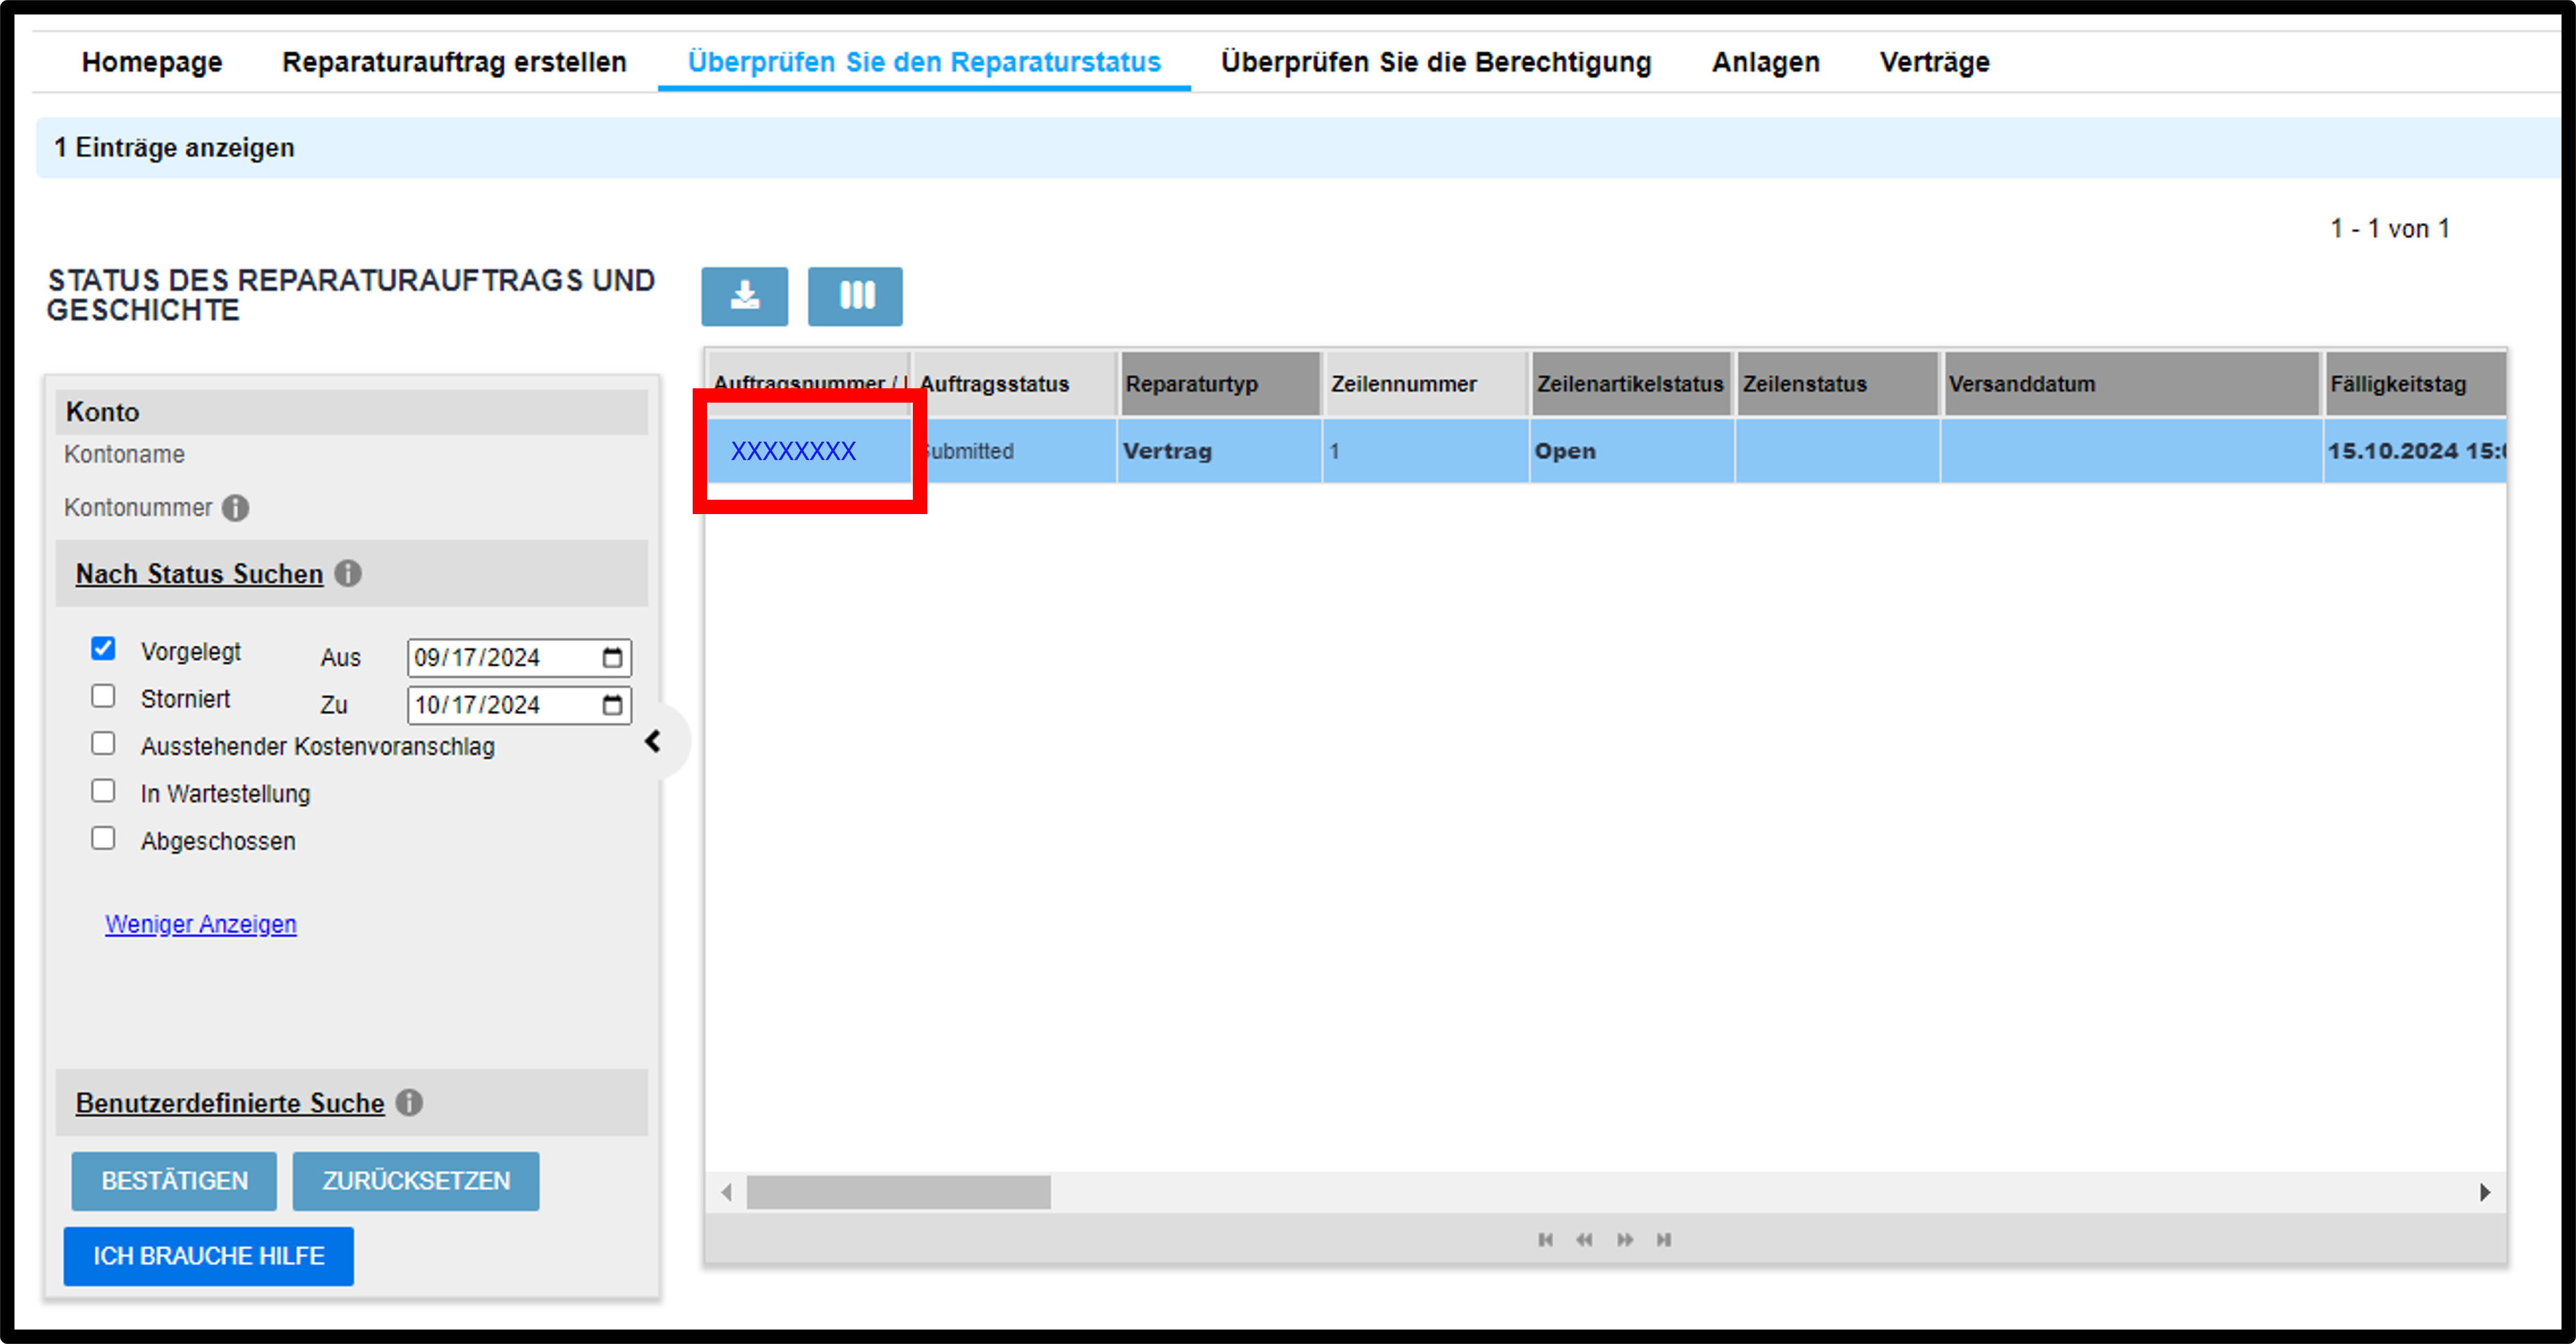This screenshot has height=1344, width=2576.
Task: Go to previous page of results
Action: point(1584,1239)
